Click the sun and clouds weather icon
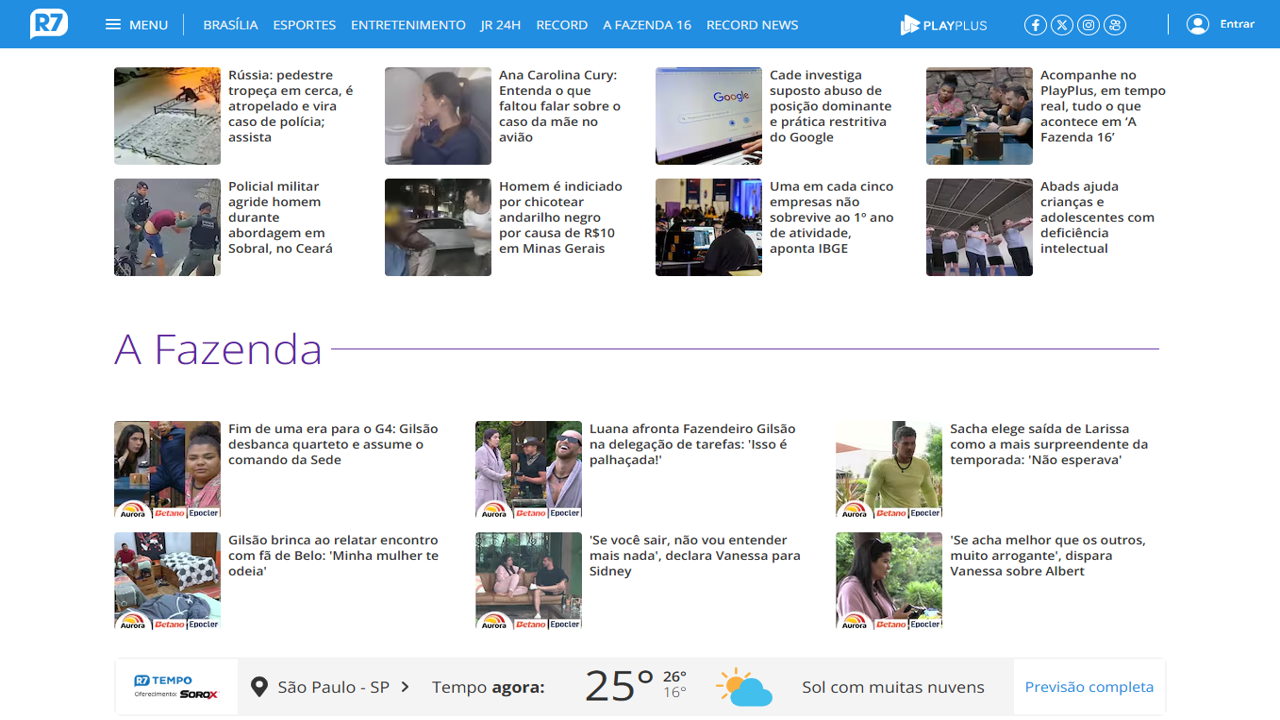 [x=744, y=687]
